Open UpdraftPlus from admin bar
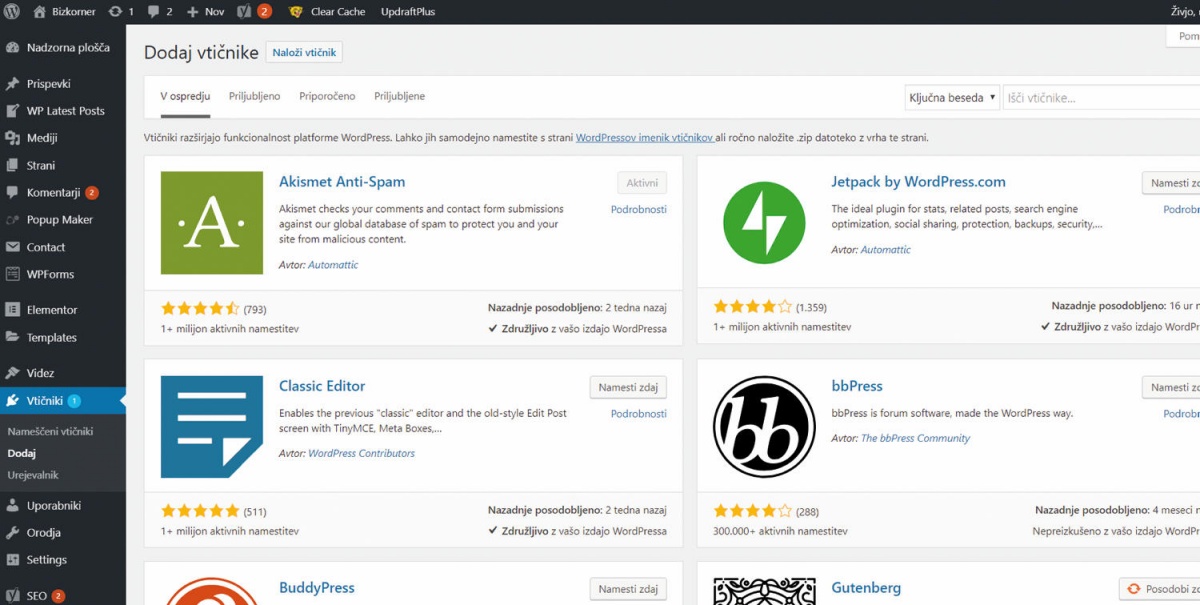1200x605 pixels. pos(408,12)
